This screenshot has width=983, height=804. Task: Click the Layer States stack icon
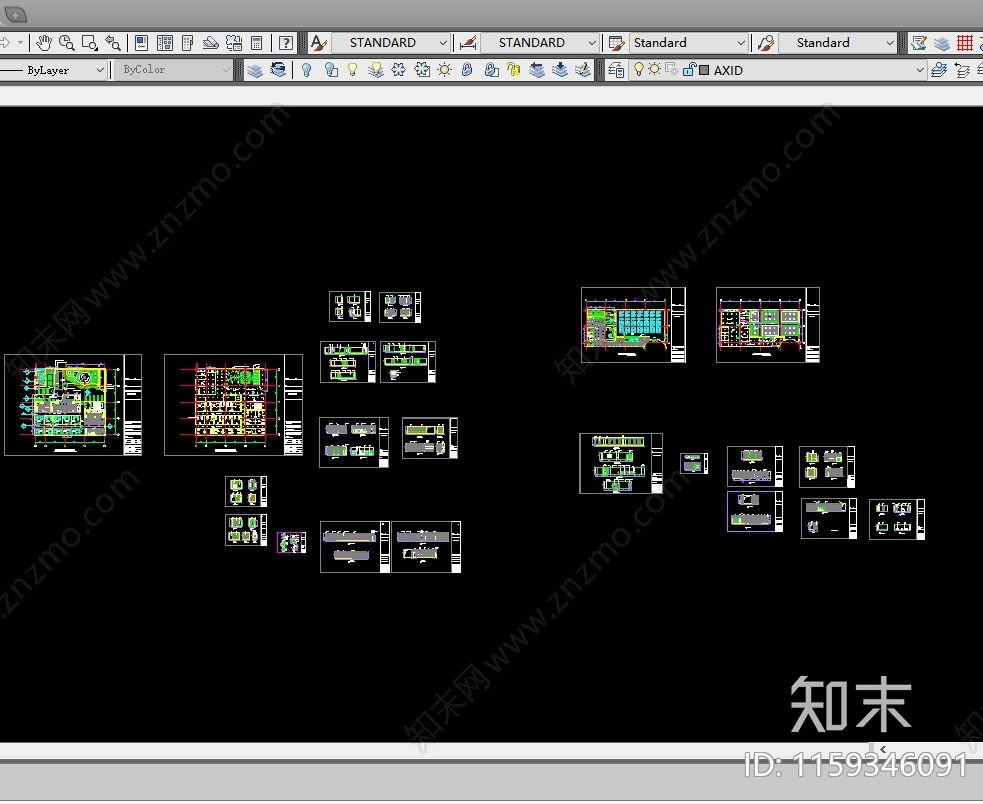point(255,70)
